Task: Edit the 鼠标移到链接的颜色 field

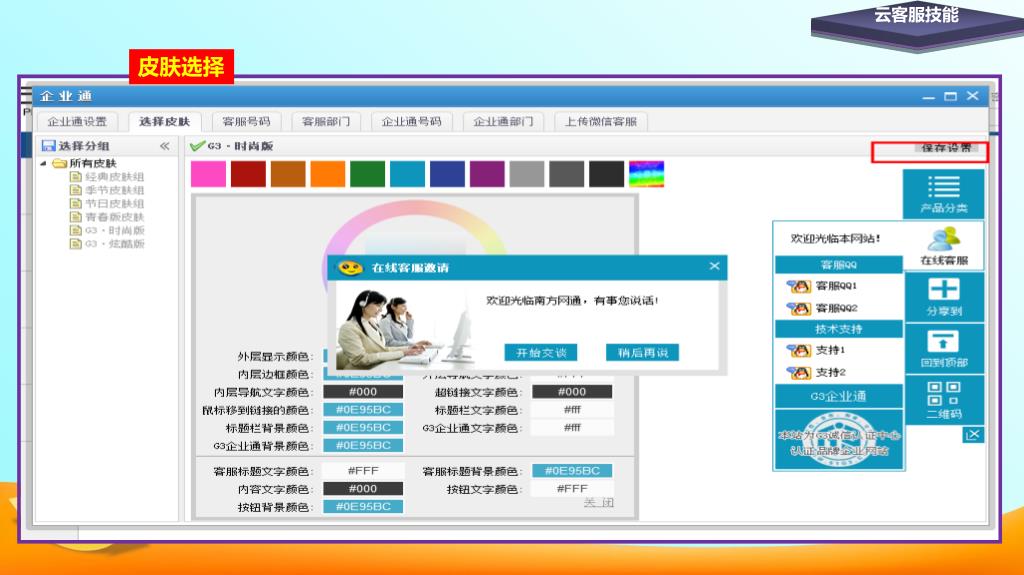Action: [363, 410]
